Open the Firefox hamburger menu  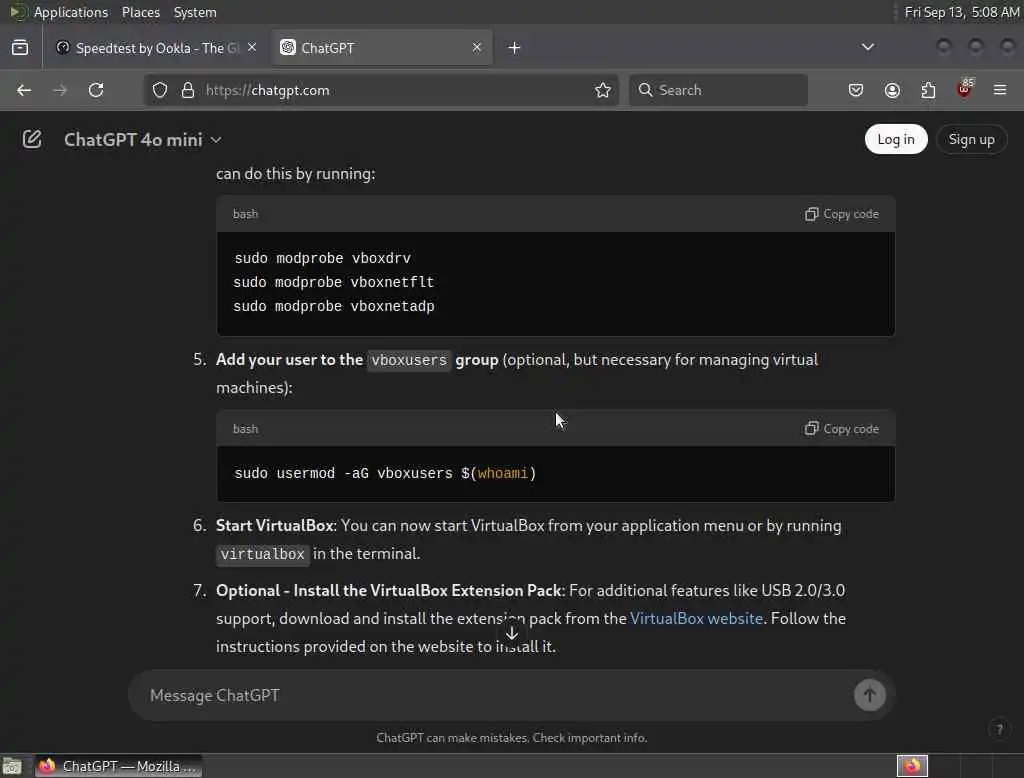pyautogui.click(x=1000, y=90)
